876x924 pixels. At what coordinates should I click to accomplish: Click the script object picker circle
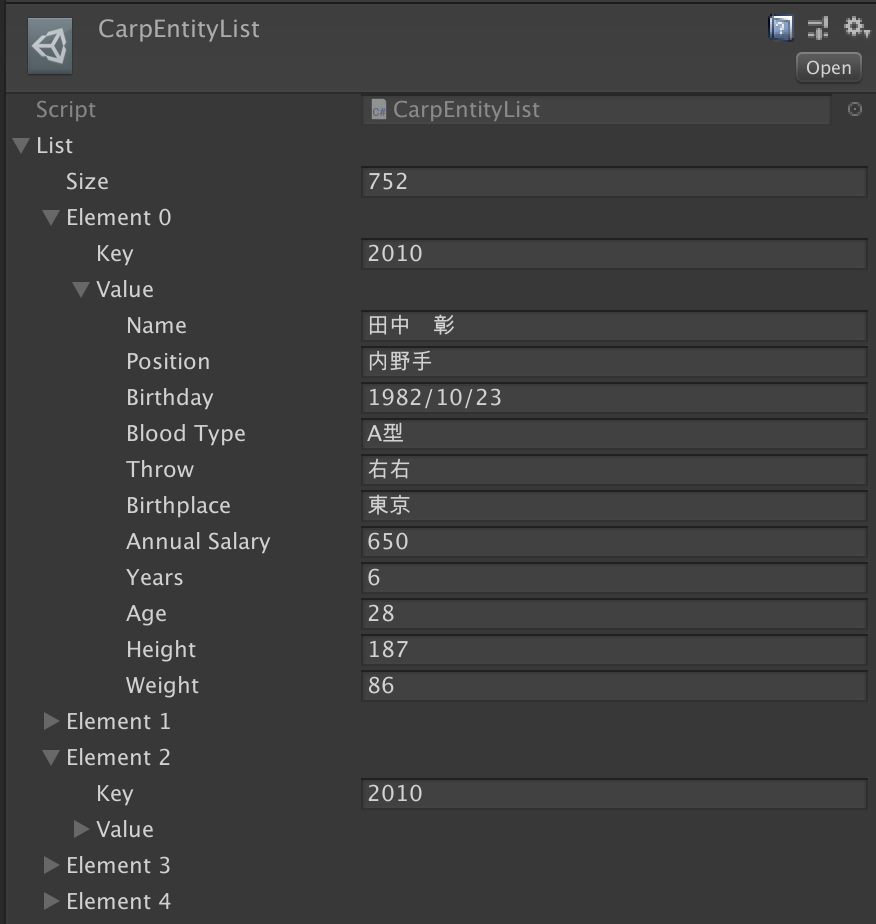point(855,109)
